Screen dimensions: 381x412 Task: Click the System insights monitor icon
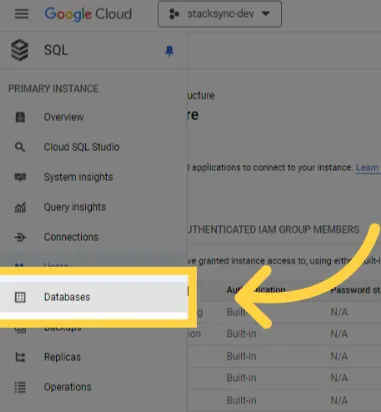[20, 177]
